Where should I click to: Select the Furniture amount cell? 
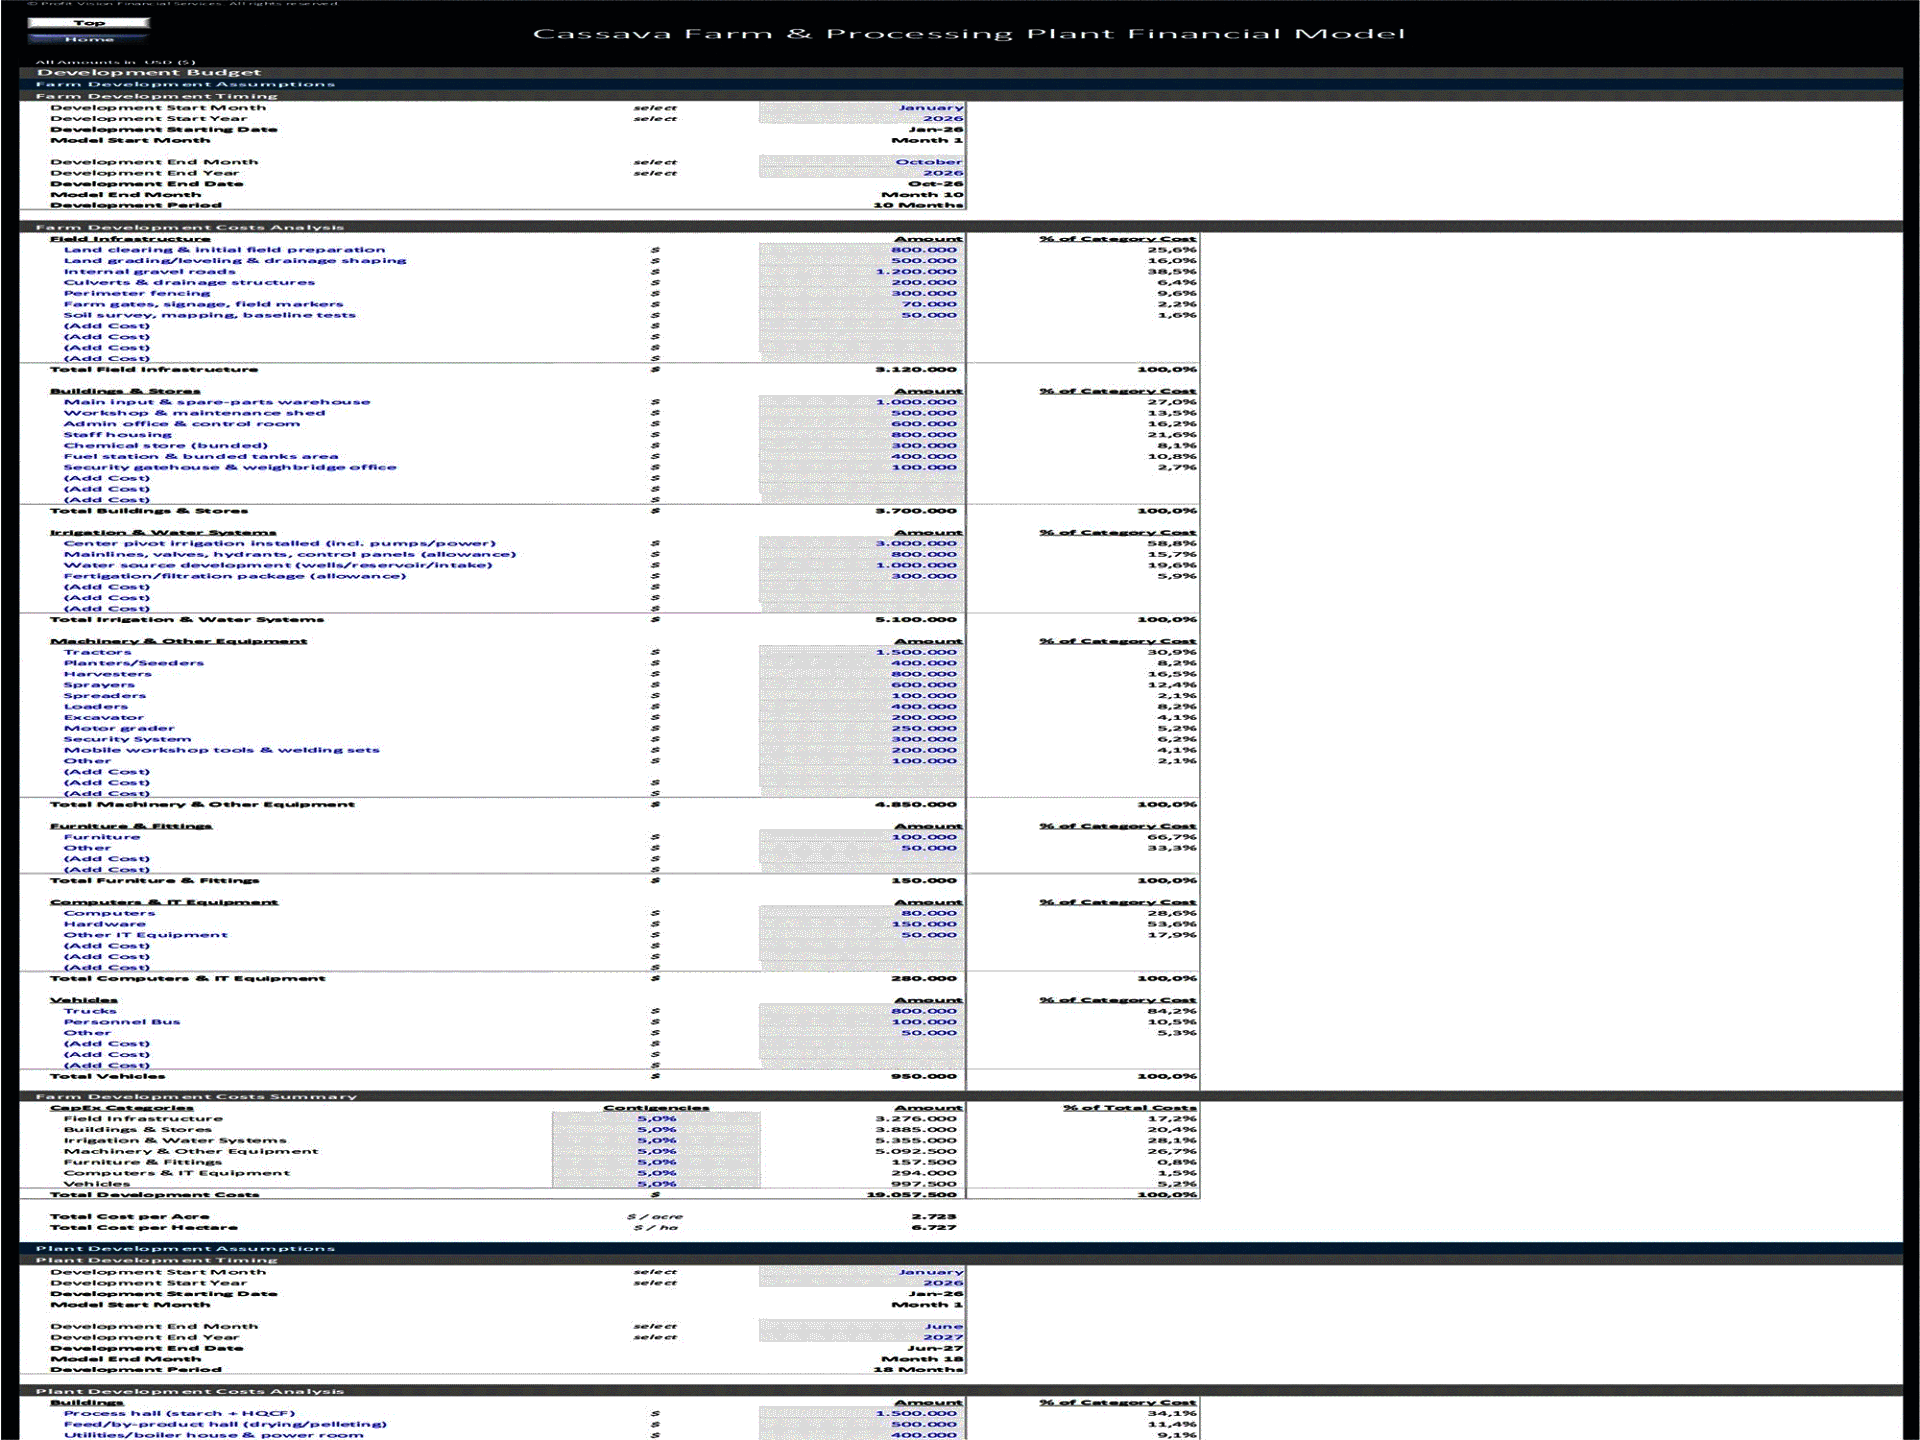click(861, 837)
